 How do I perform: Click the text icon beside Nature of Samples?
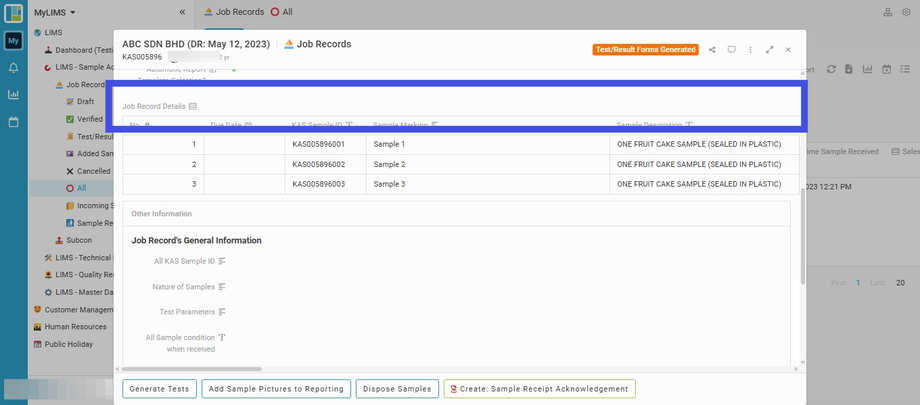222,286
